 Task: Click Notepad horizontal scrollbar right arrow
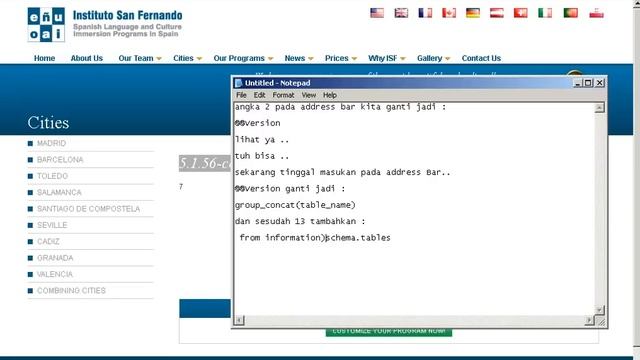click(589, 320)
